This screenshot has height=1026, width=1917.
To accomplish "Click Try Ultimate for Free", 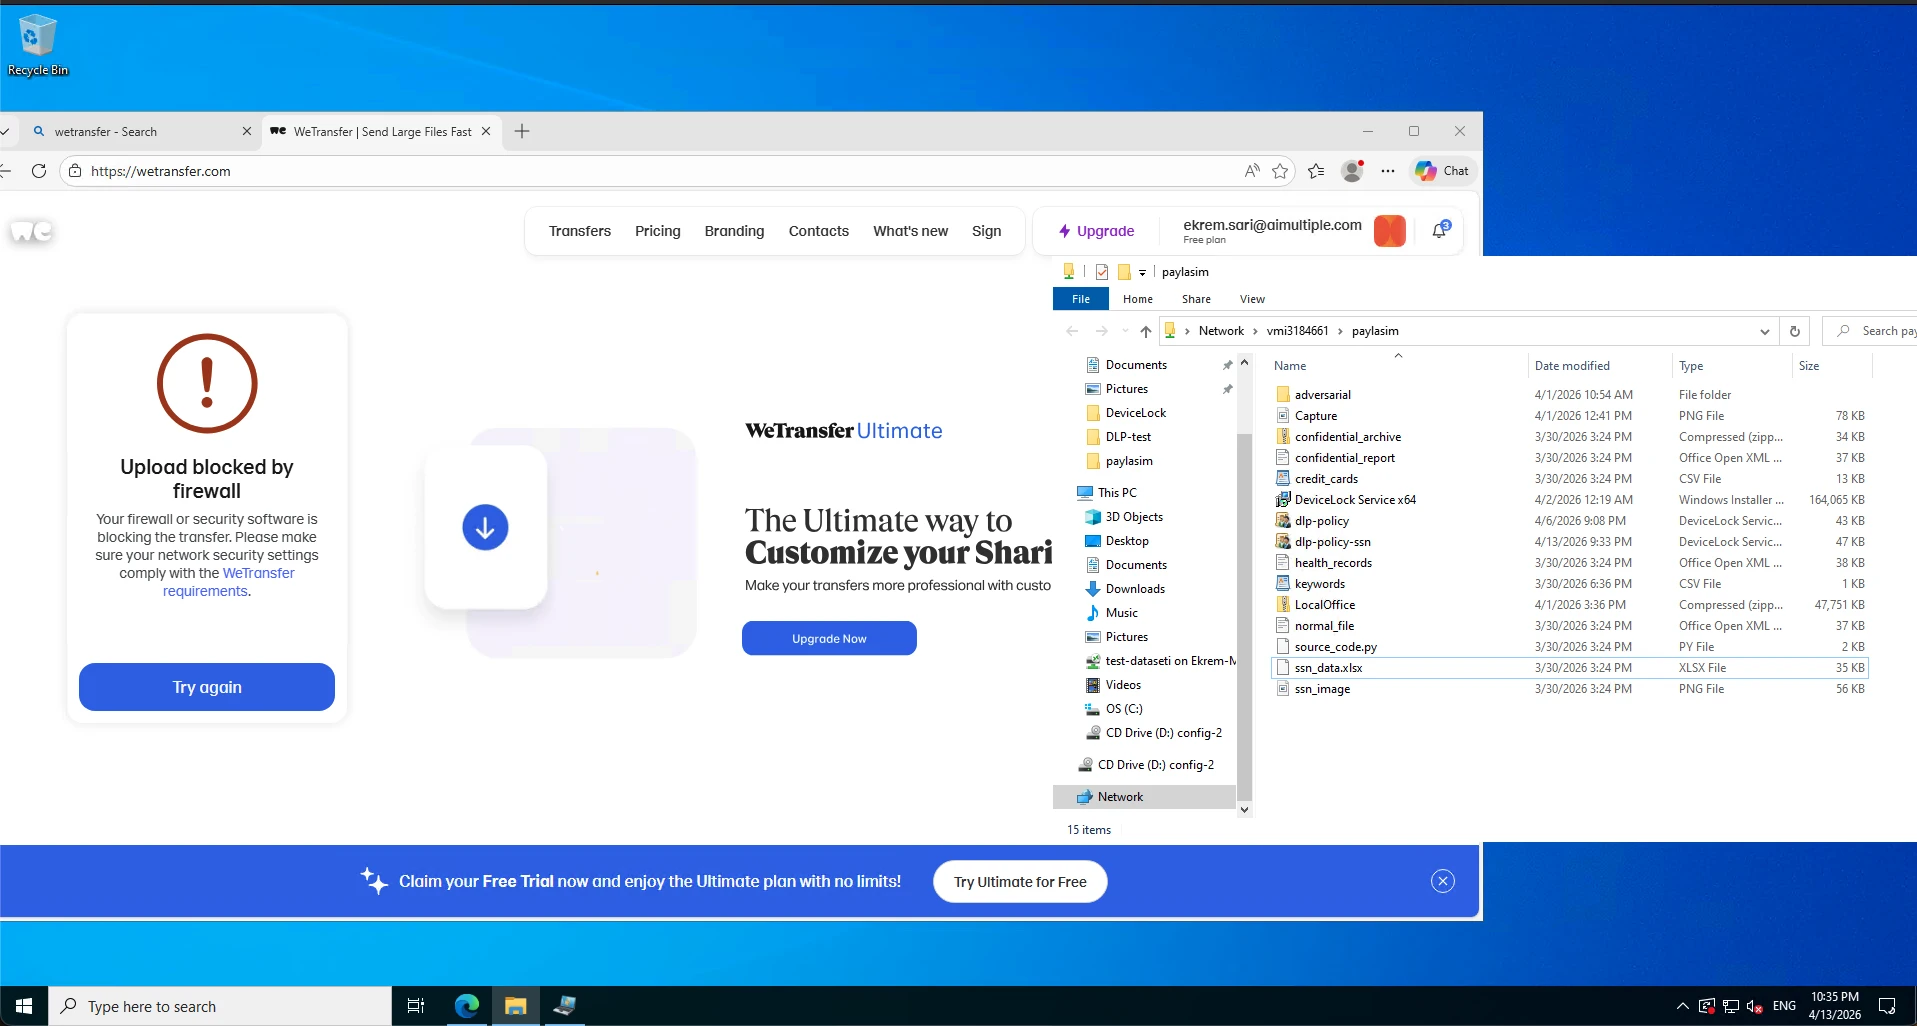I will click(1020, 881).
